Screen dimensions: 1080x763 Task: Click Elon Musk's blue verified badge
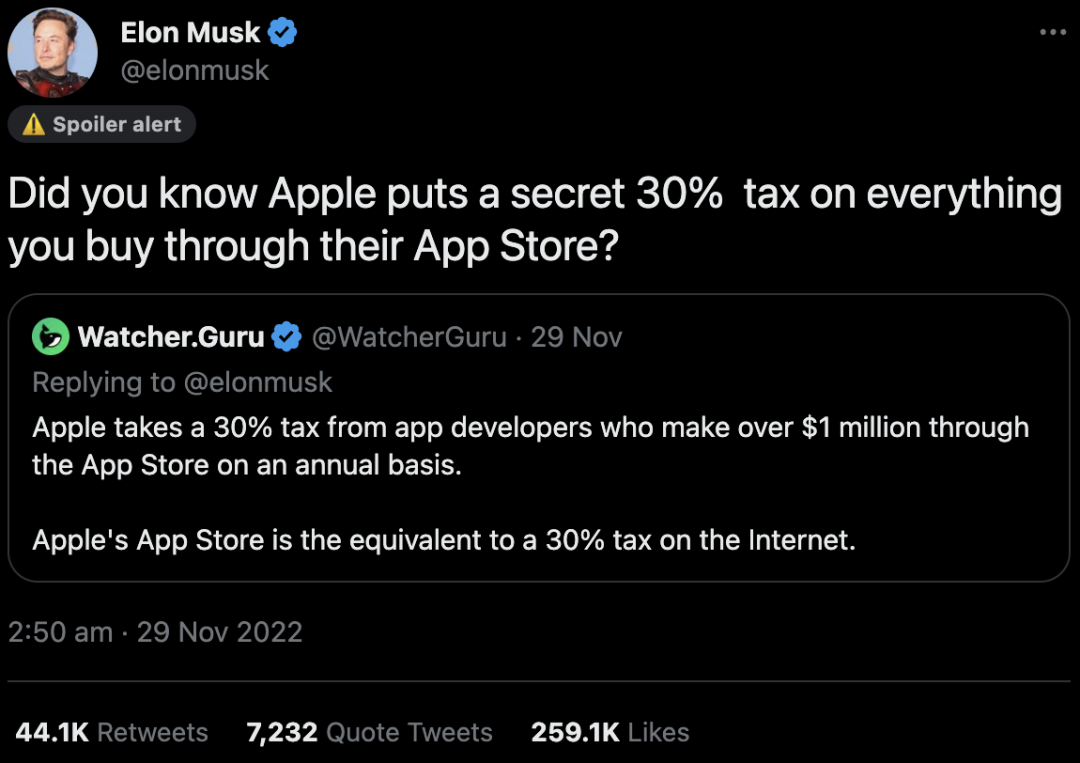[x=283, y=33]
